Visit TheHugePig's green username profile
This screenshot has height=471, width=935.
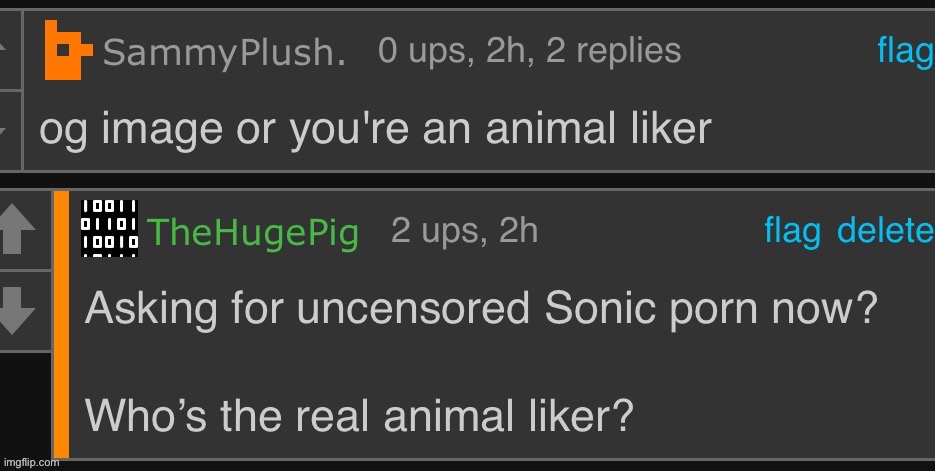253,233
